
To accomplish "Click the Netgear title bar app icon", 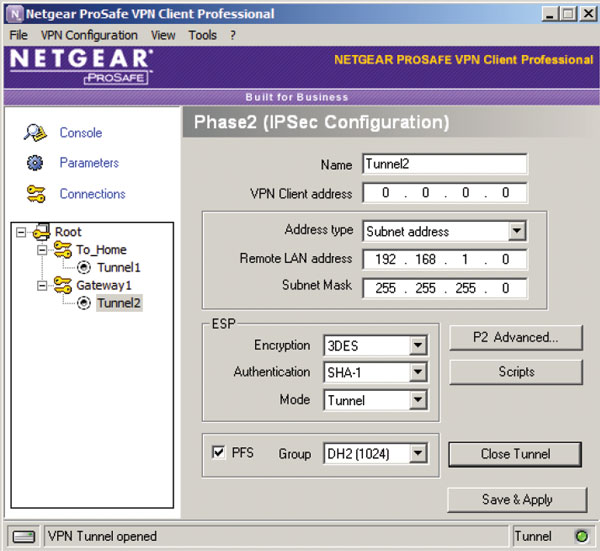I will [x=15, y=14].
